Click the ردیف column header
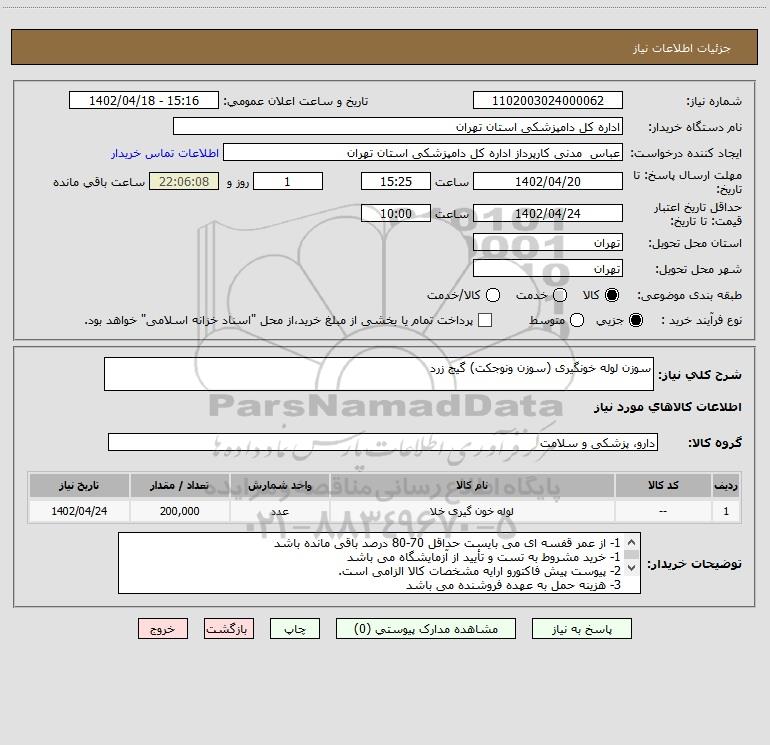770x745 pixels. [x=726, y=485]
